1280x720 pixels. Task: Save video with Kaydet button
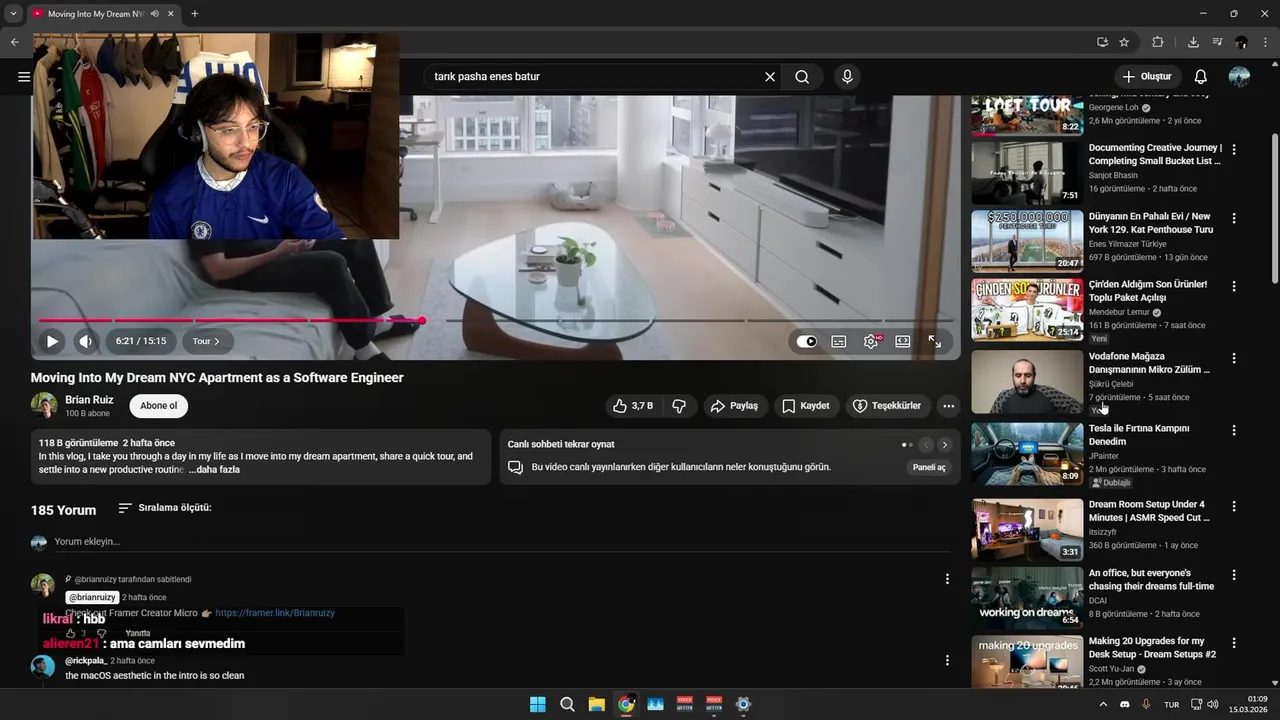point(806,406)
